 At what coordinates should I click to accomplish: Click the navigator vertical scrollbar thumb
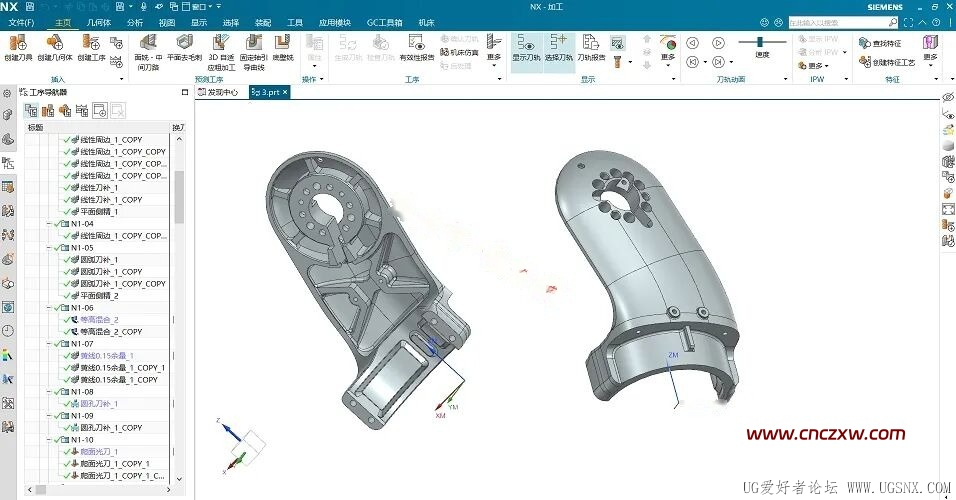(179, 197)
